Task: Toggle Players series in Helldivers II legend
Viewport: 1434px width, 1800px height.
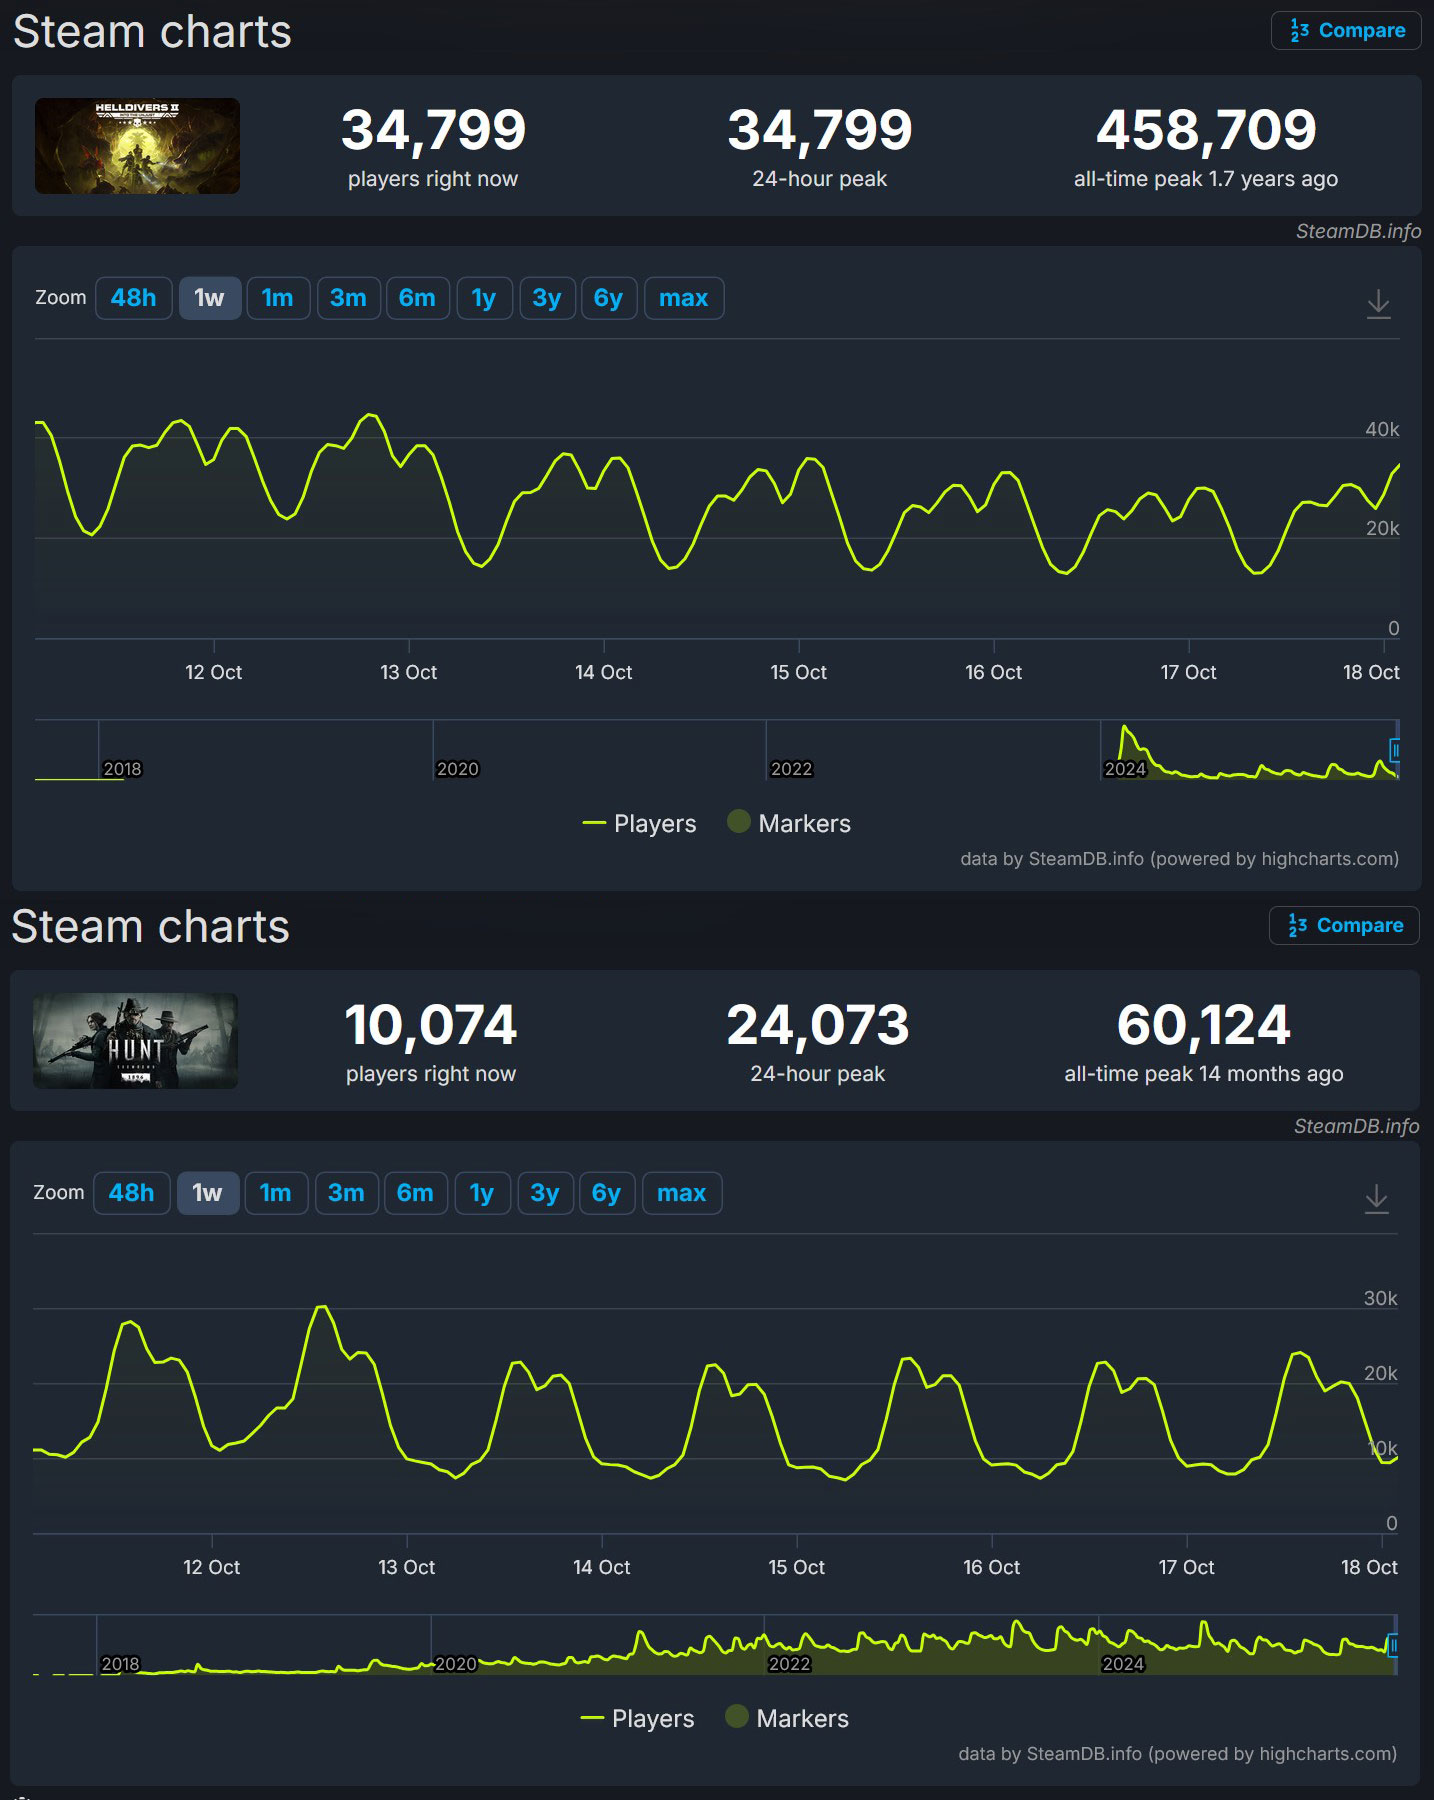Action: point(639,823)
